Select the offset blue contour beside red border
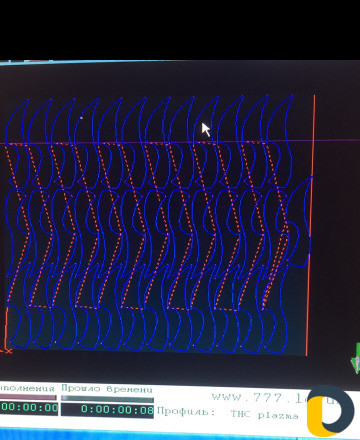This screenshot has width=360, height=440. click(297, 222)
